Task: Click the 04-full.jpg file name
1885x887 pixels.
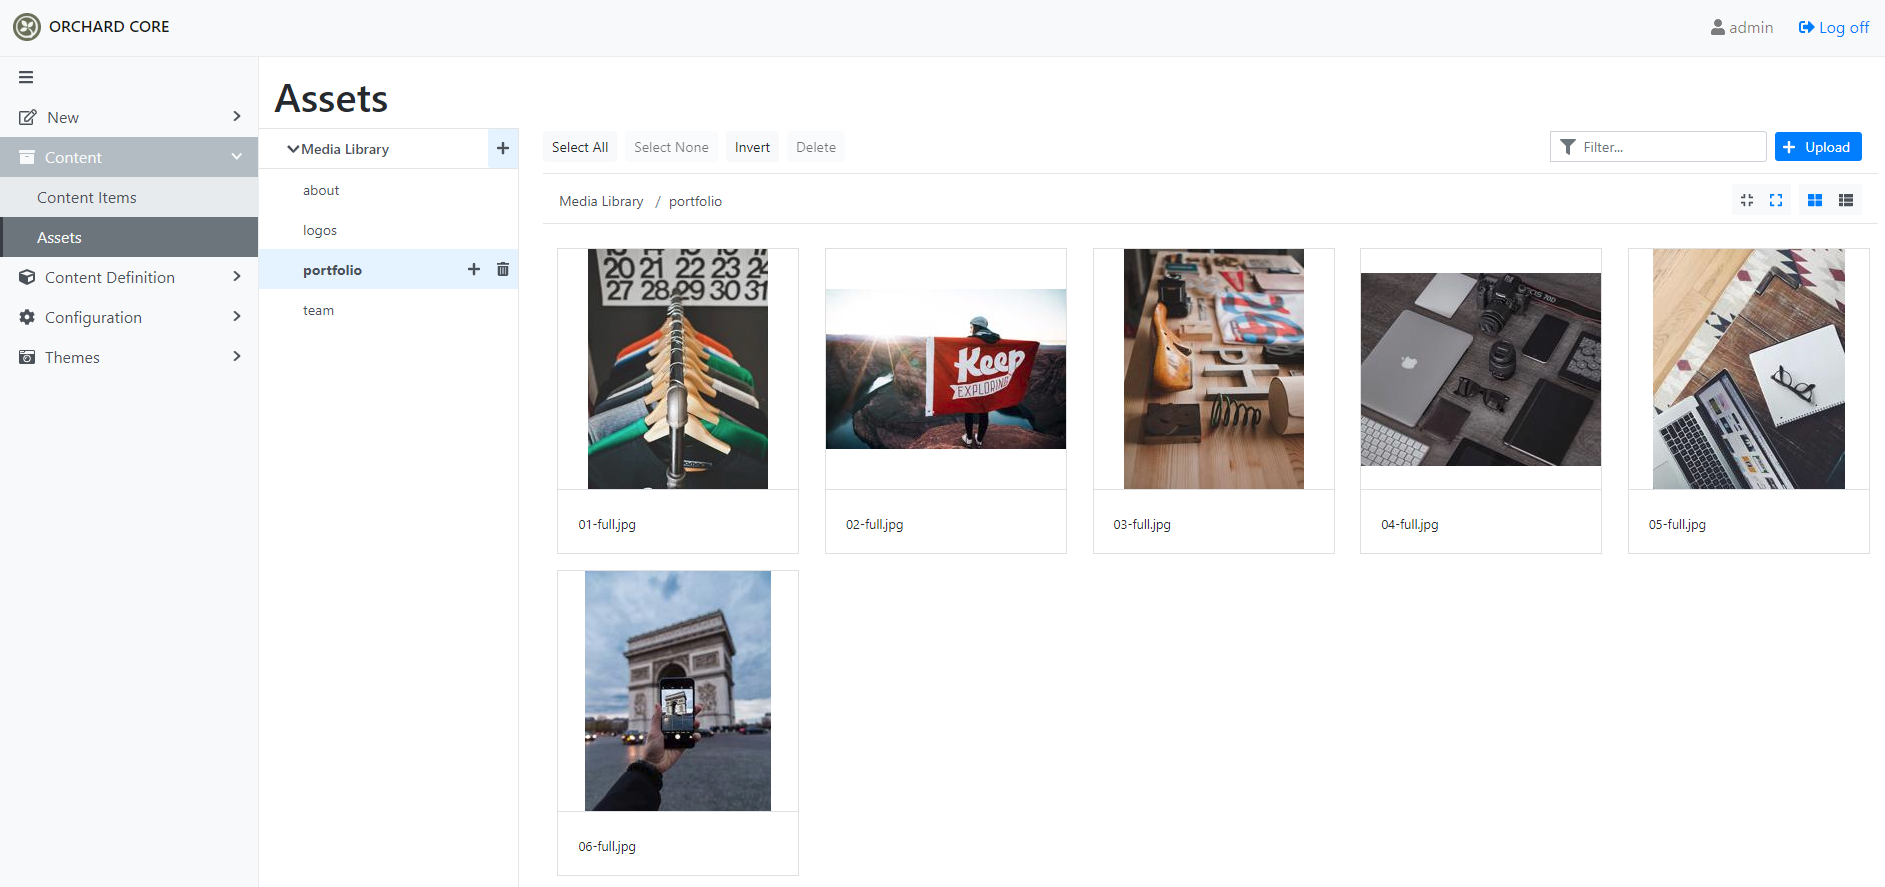Action: (x=1410, y=524)
